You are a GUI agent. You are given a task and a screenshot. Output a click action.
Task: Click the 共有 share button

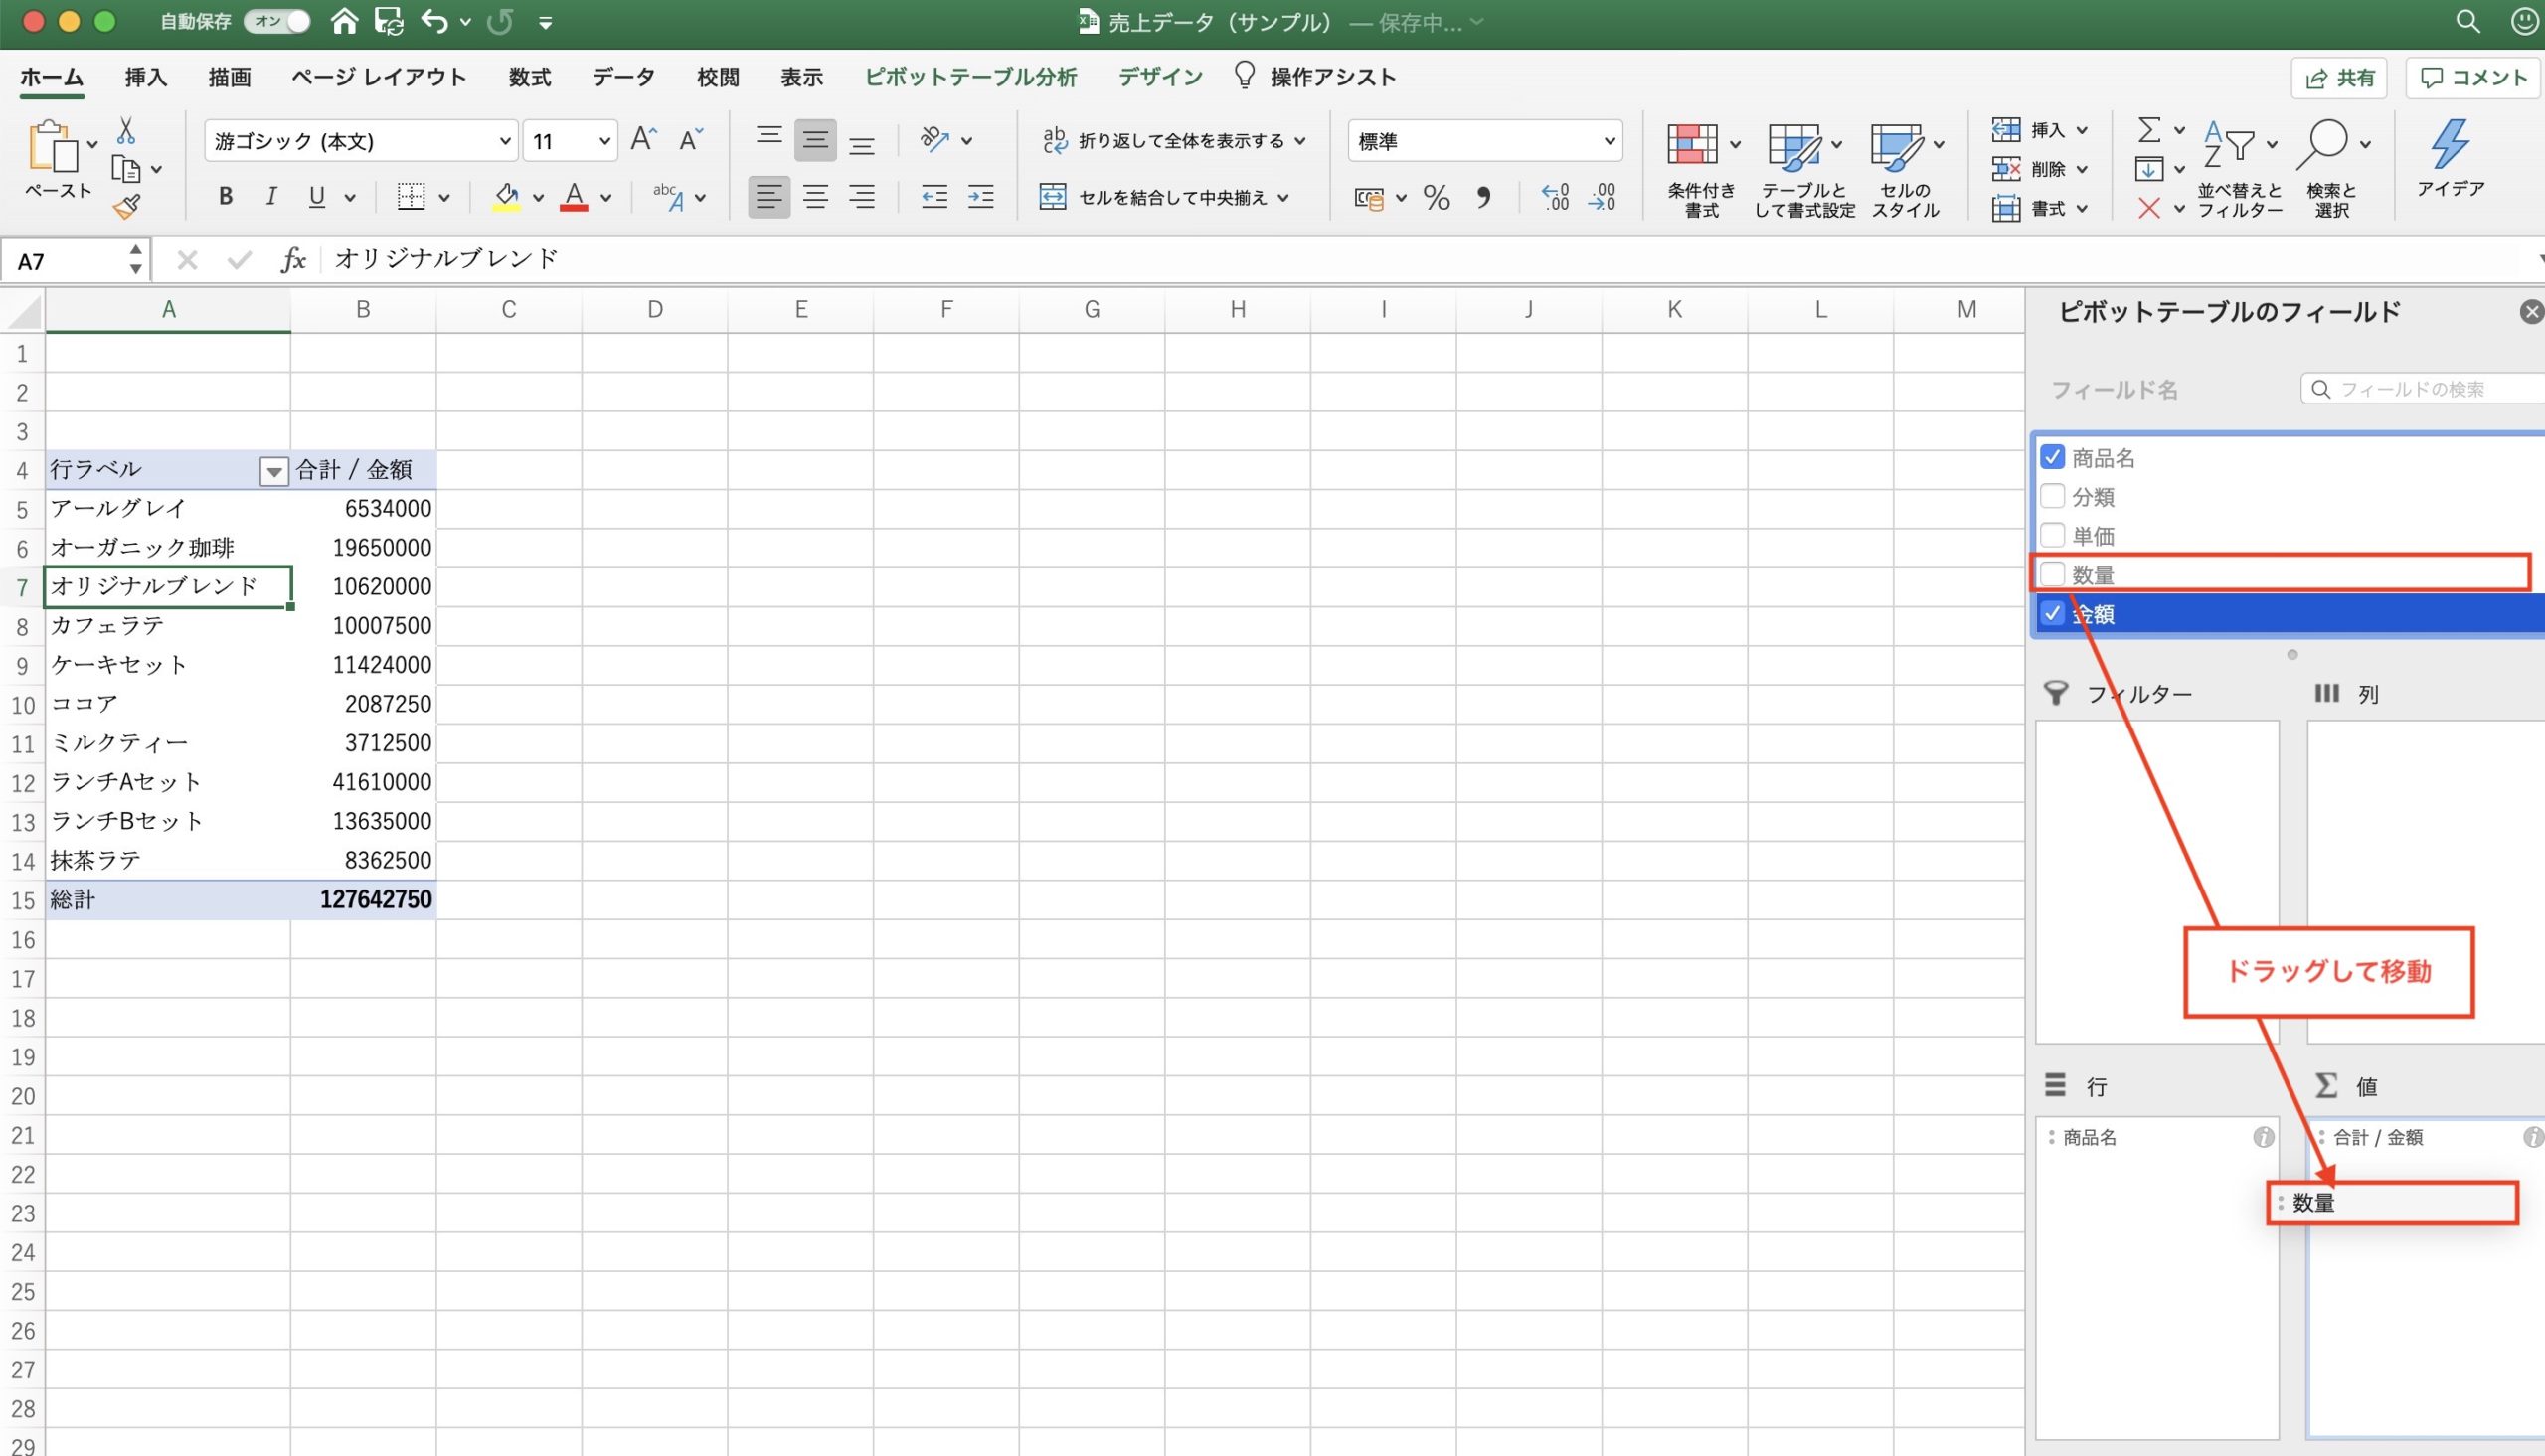coord(2340,78)
